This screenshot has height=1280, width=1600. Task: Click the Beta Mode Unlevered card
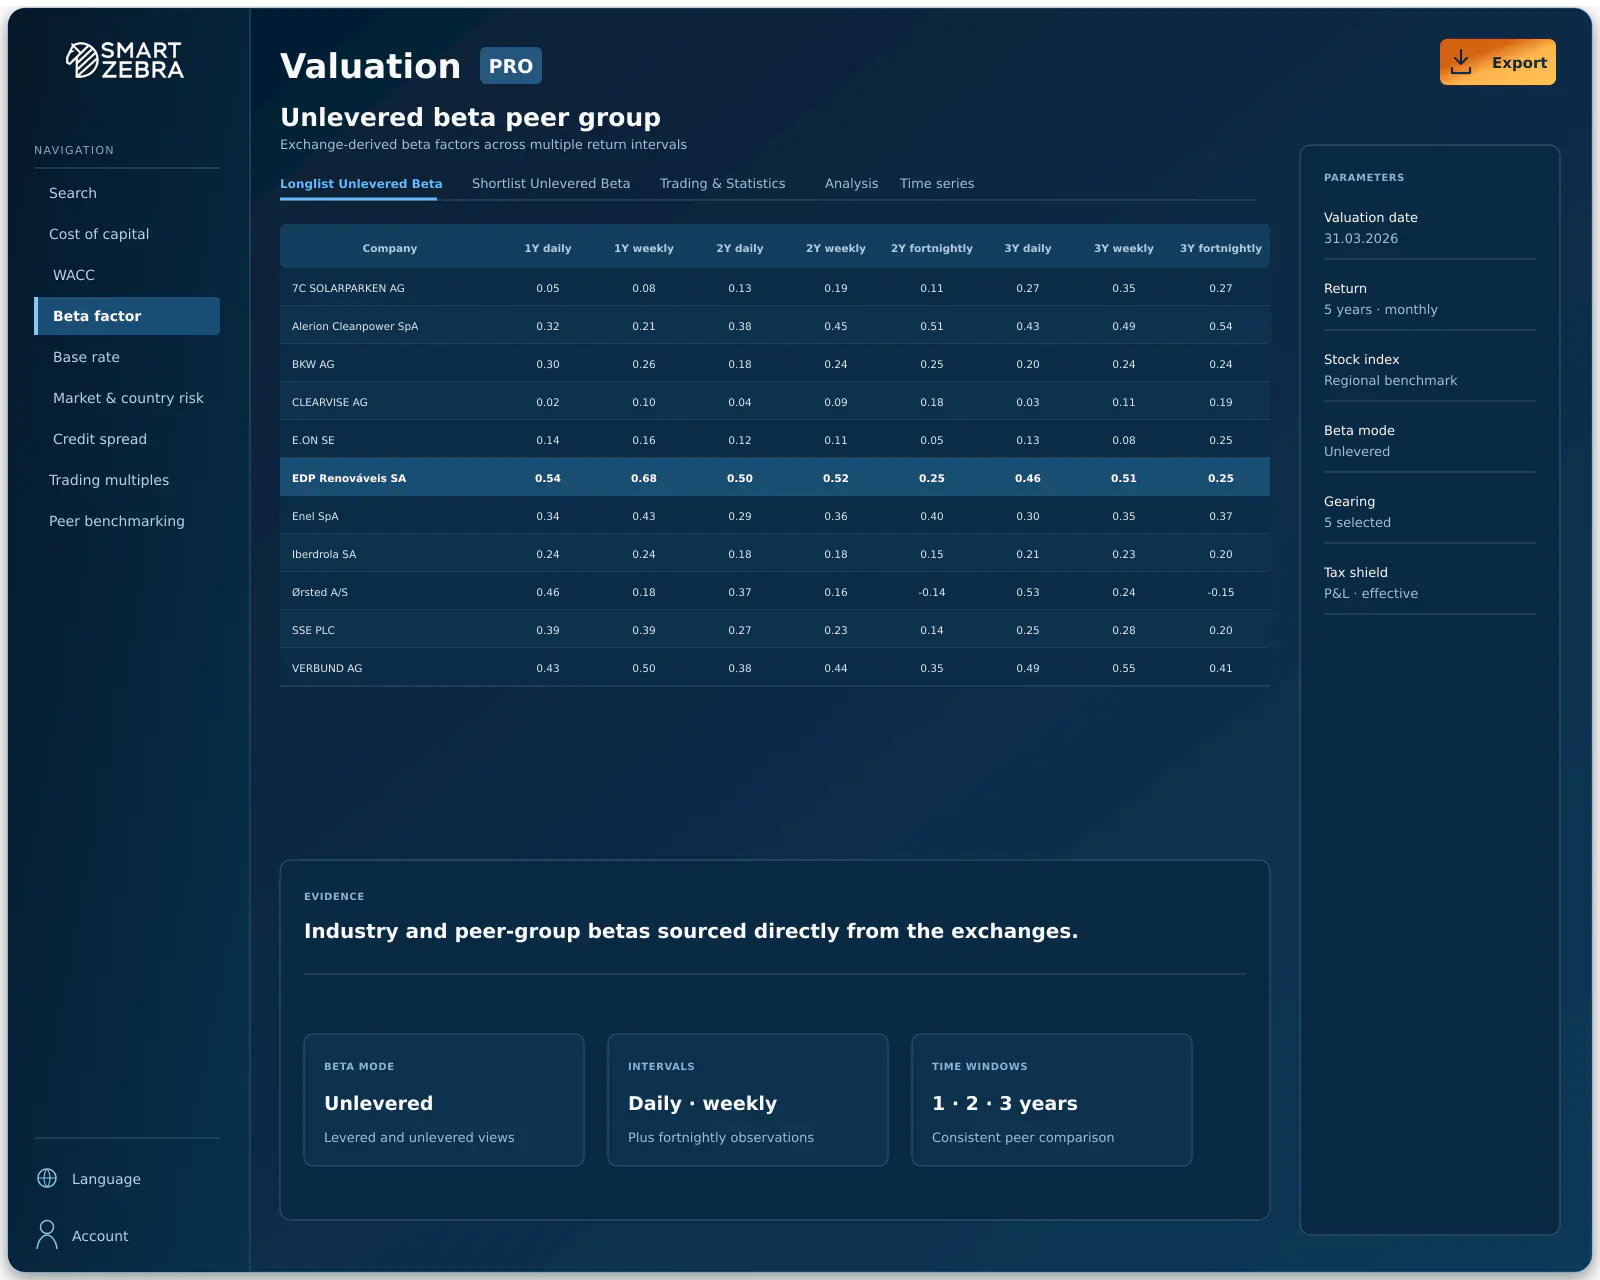tap(444, 1100)
